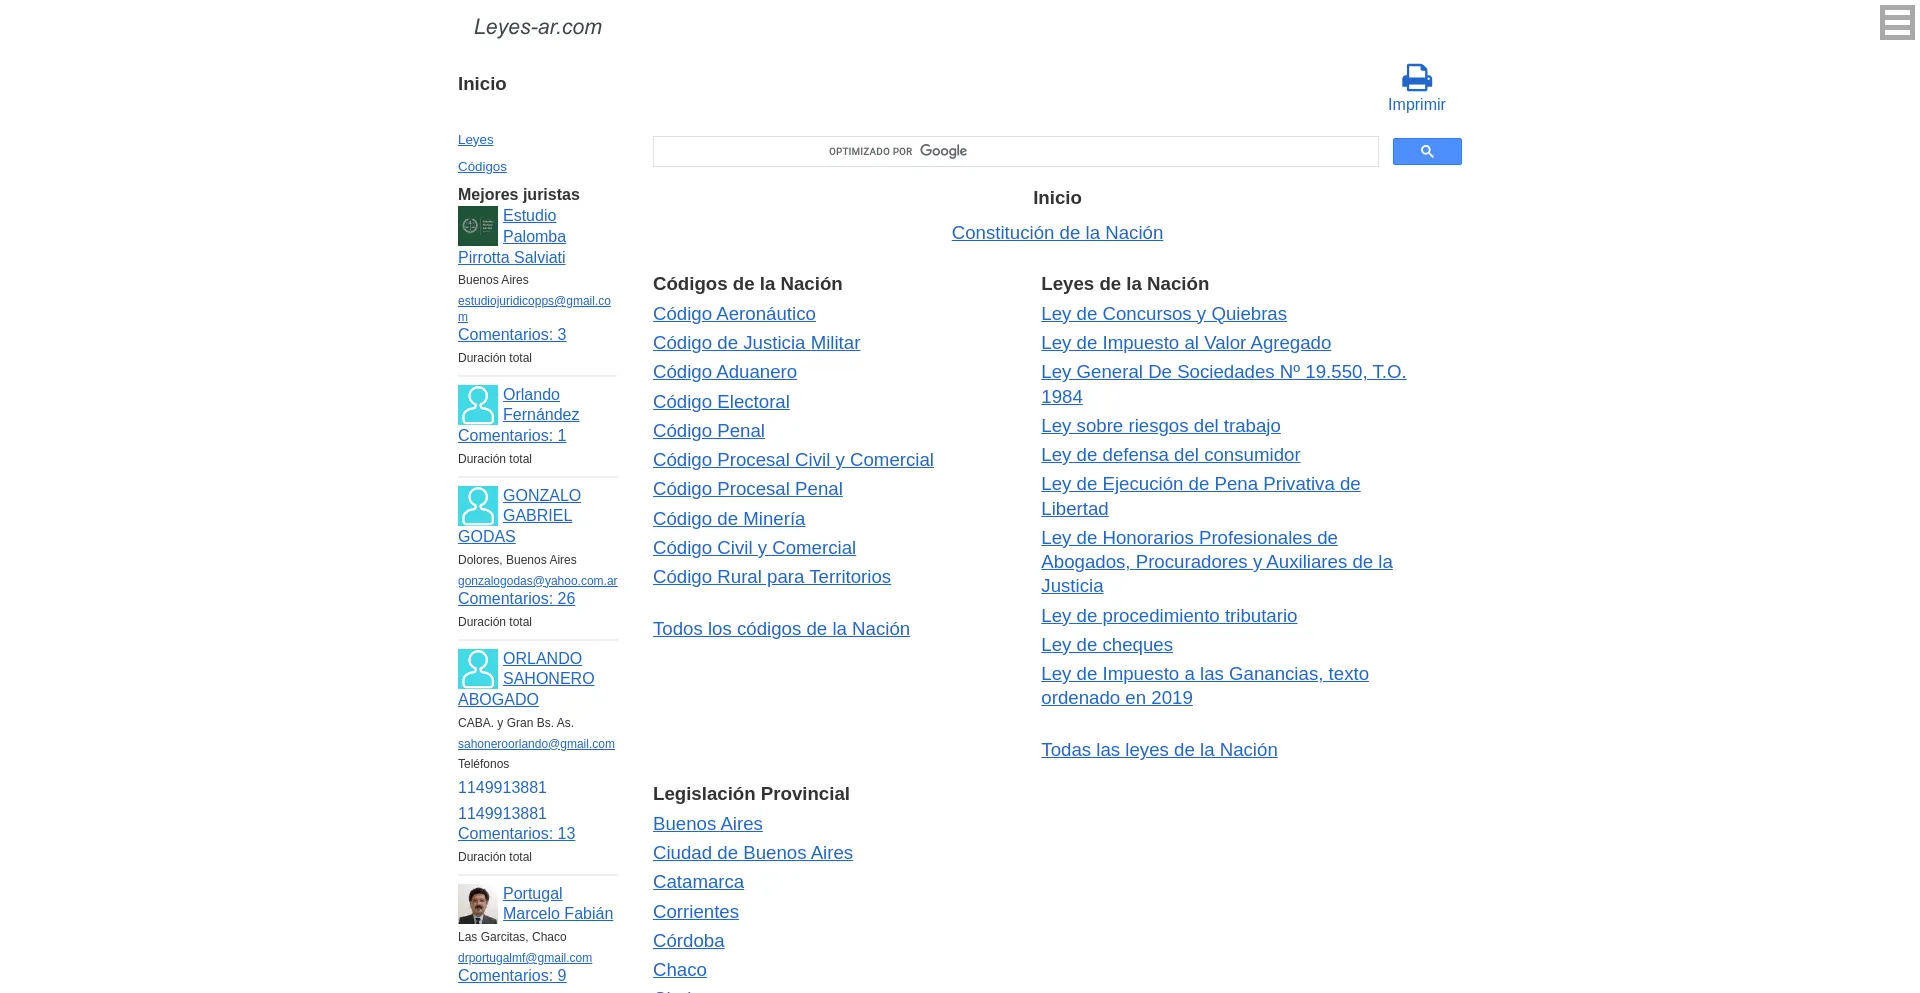
Task: Show Todas las leyes de la Nación
Action: (1159, 750)
